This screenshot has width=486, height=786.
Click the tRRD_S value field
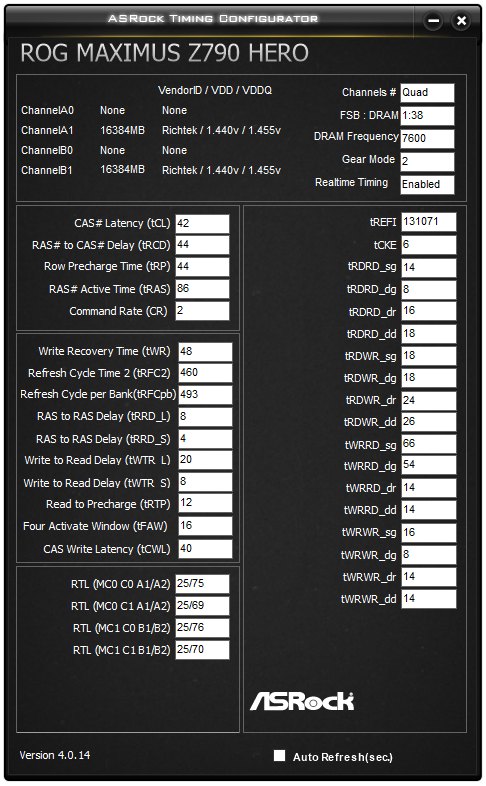click(205, 439)
